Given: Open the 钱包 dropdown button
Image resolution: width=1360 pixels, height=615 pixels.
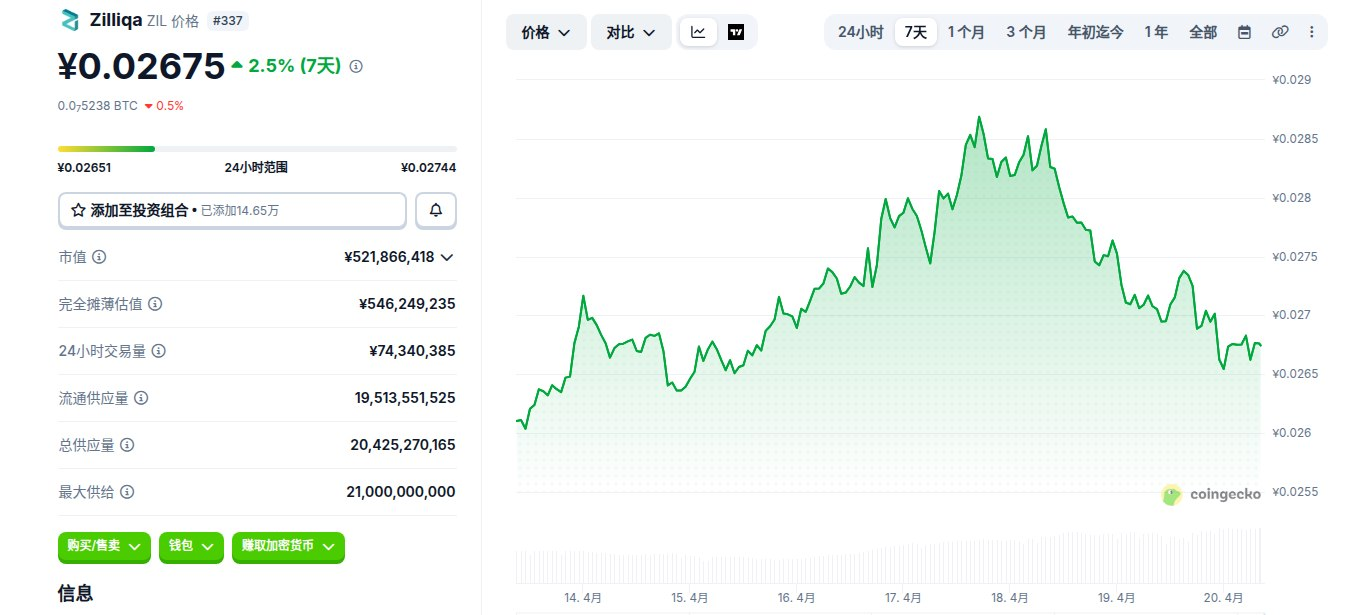Looking at the screenshot, I should point(191,546).
